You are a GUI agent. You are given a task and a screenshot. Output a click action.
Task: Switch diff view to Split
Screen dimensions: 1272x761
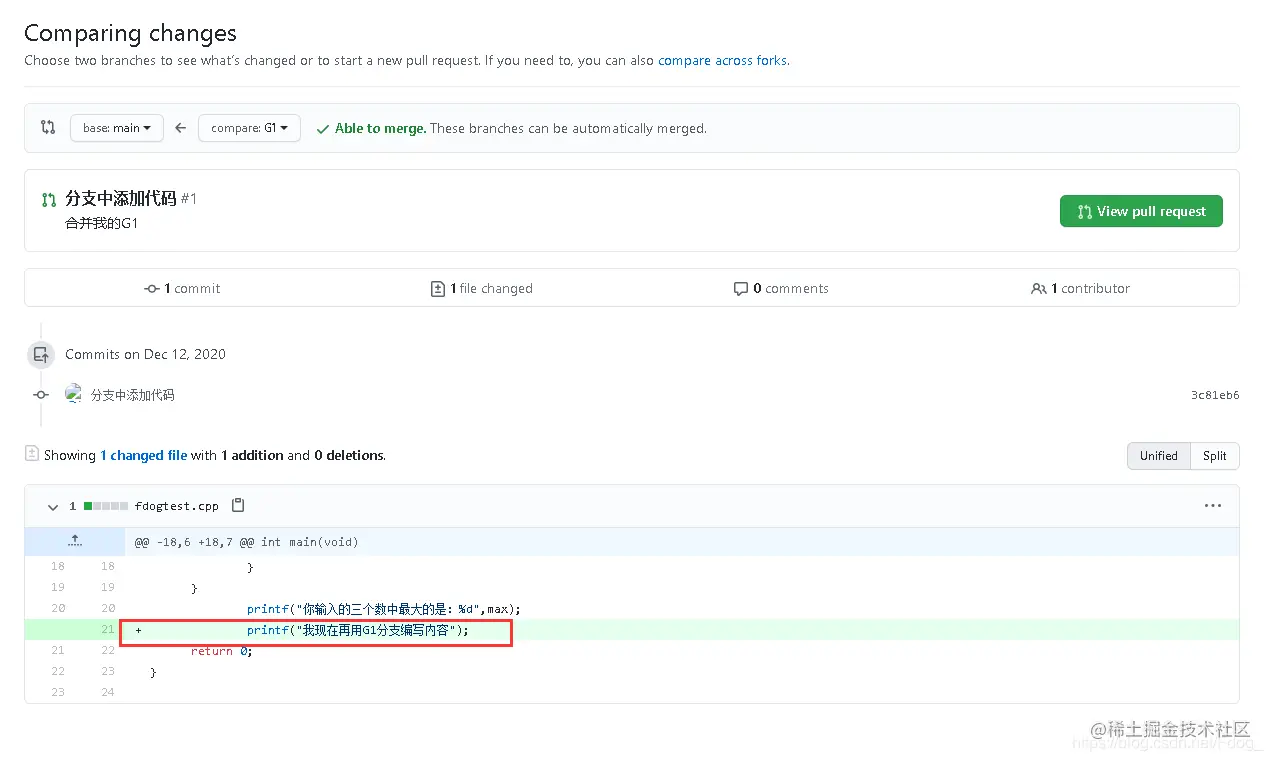click(x=1215, y=455)
